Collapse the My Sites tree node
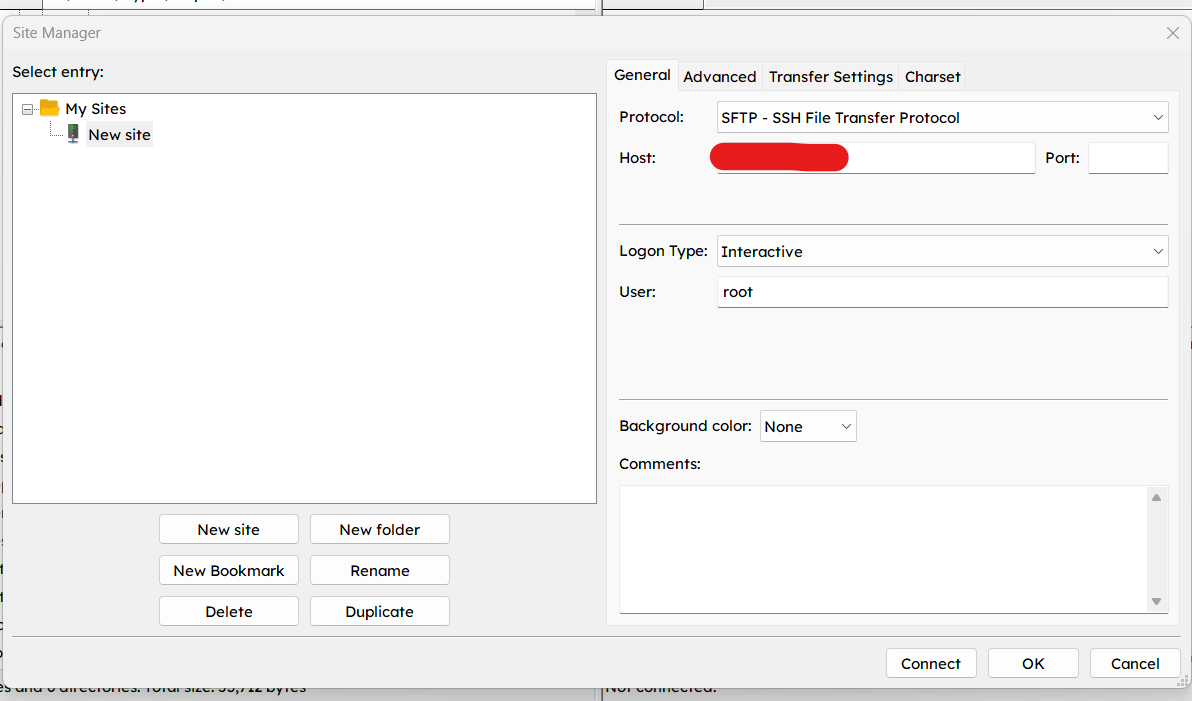The width and height of the screenshot is (1192, 701). pyautogui.click(x=27, y=109)
